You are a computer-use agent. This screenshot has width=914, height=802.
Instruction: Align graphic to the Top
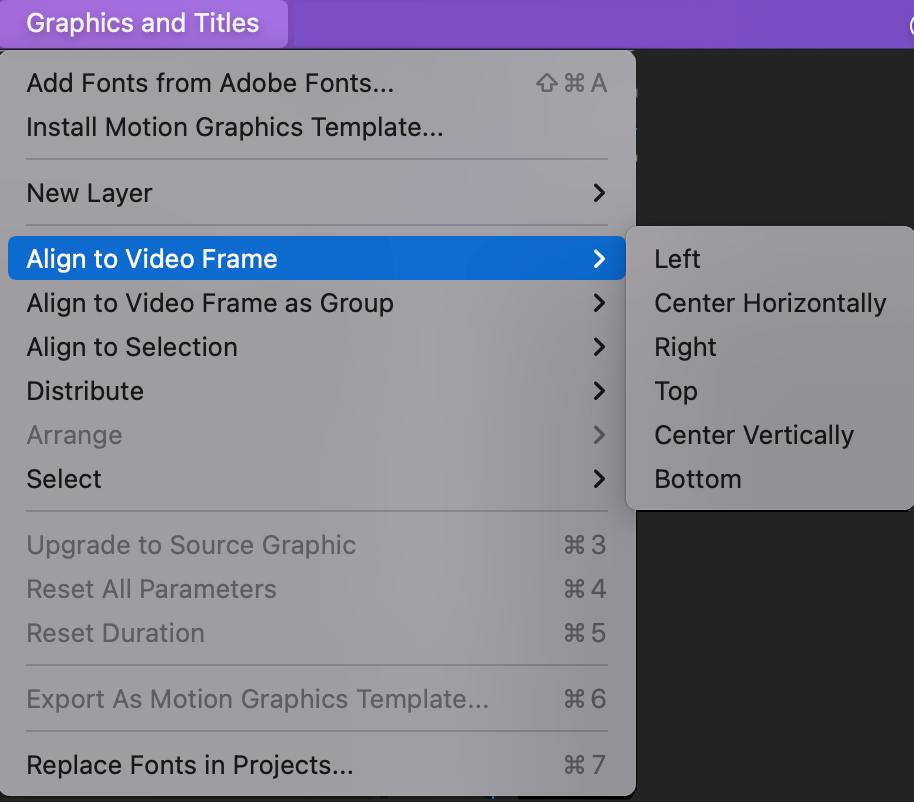(x=676, y=391)
